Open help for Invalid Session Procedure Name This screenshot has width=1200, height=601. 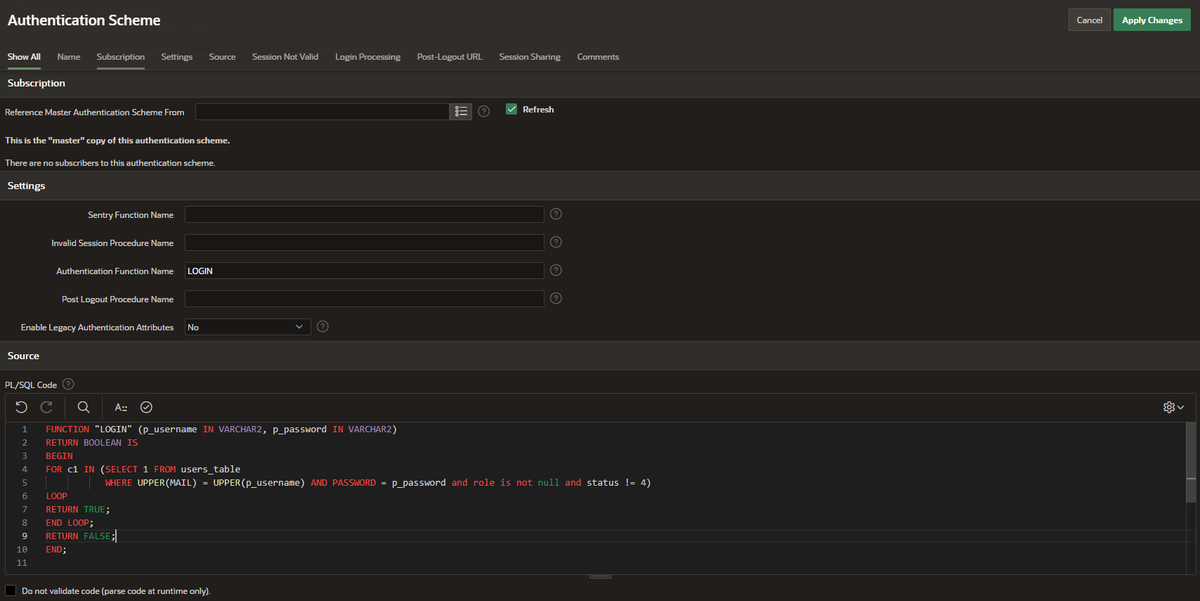click(556, 242)
